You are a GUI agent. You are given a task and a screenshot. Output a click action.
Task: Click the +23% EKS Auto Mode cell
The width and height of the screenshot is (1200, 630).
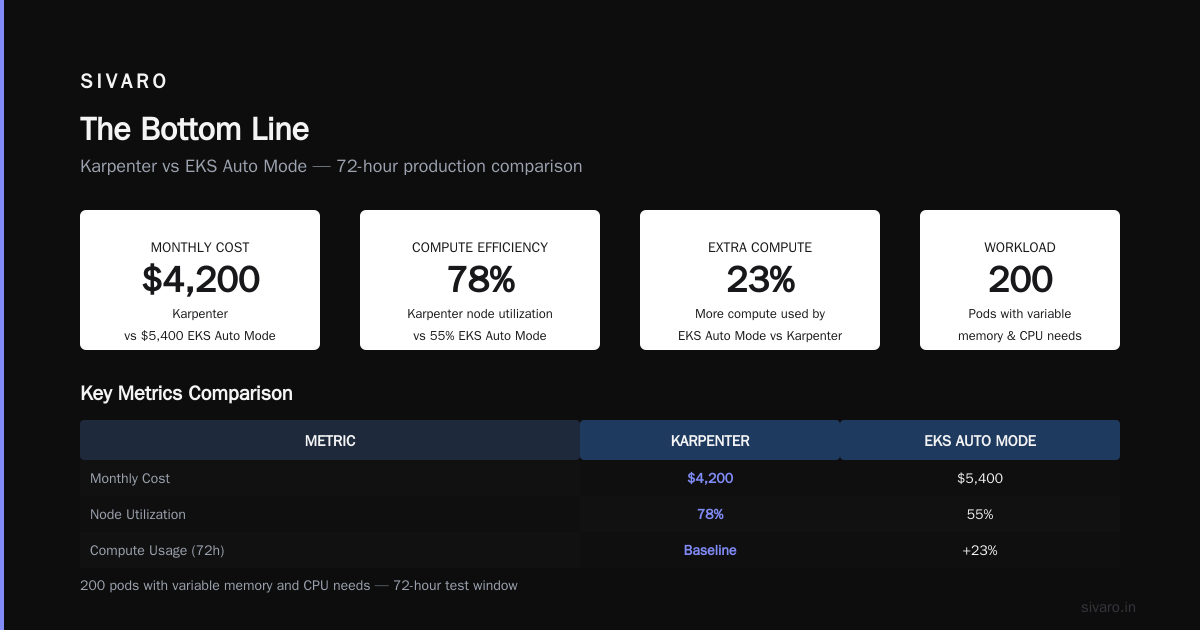[x=980, y=550]
